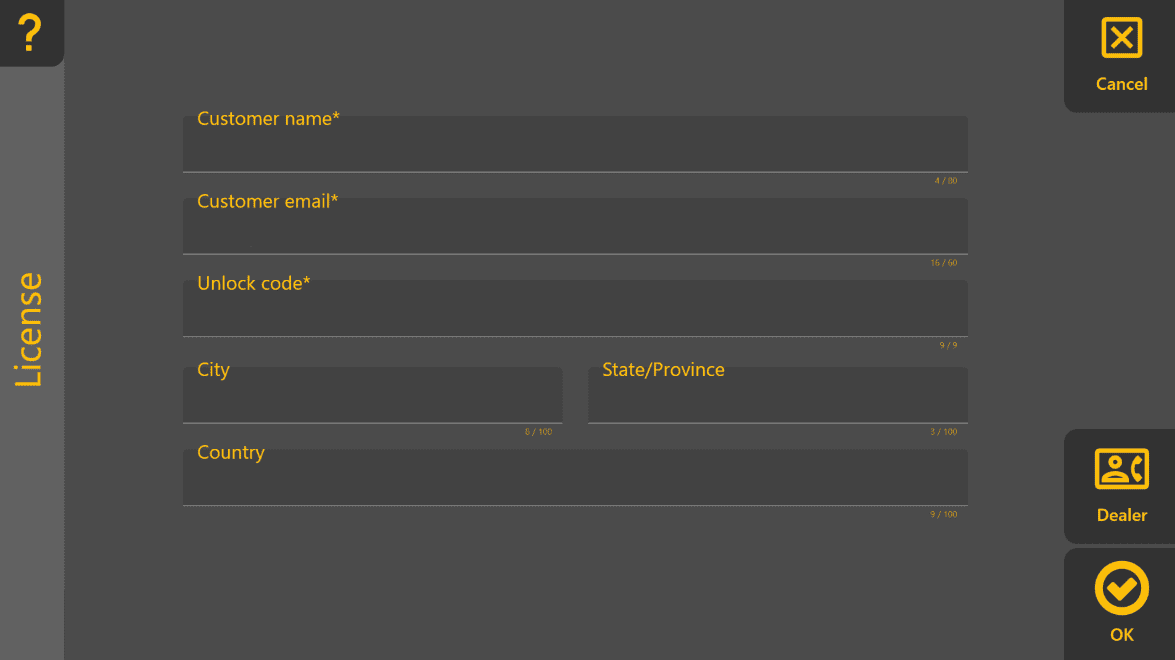Click the Unlock code* label text

pyautogui.click(x=253, y=283)
